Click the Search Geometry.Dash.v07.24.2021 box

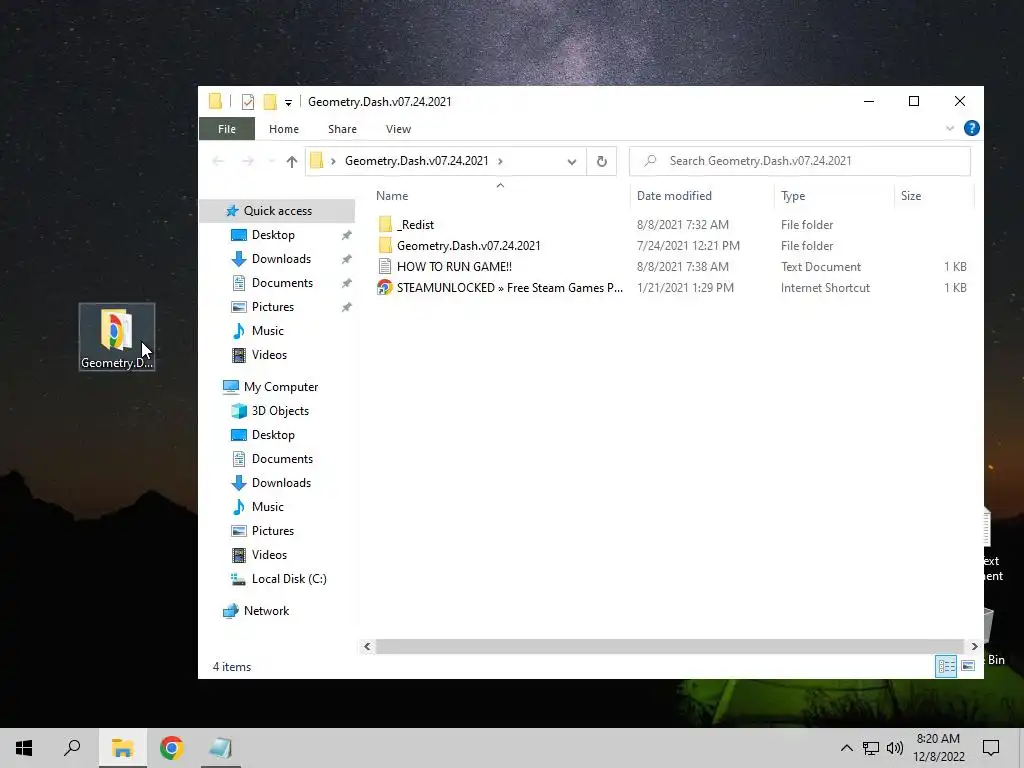coord(800,161)
